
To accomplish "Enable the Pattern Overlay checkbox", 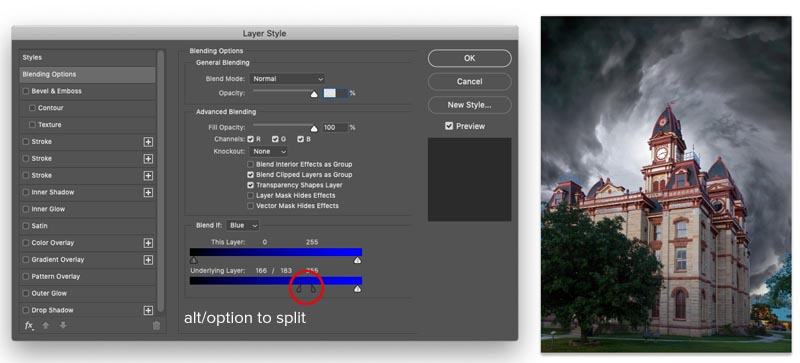I will pyautogui.click(x=26, y=277).
